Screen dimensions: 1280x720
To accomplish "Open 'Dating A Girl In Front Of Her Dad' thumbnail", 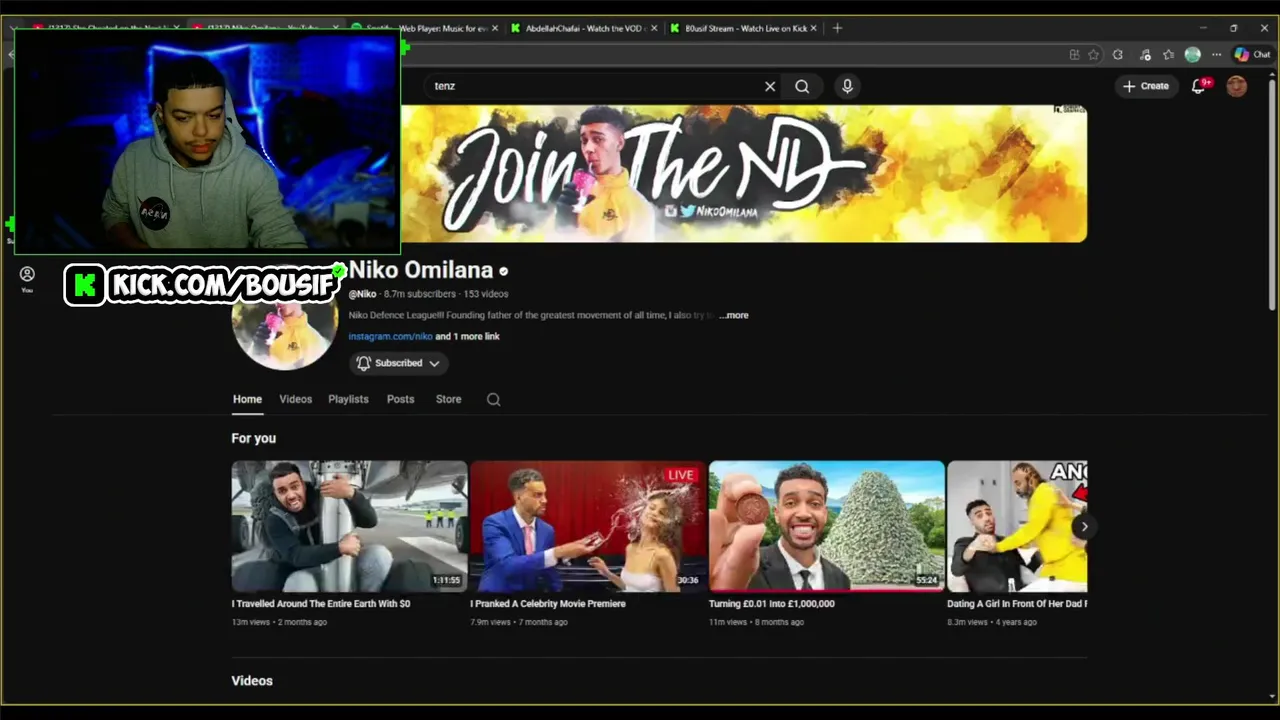I will click(1017, 526).
